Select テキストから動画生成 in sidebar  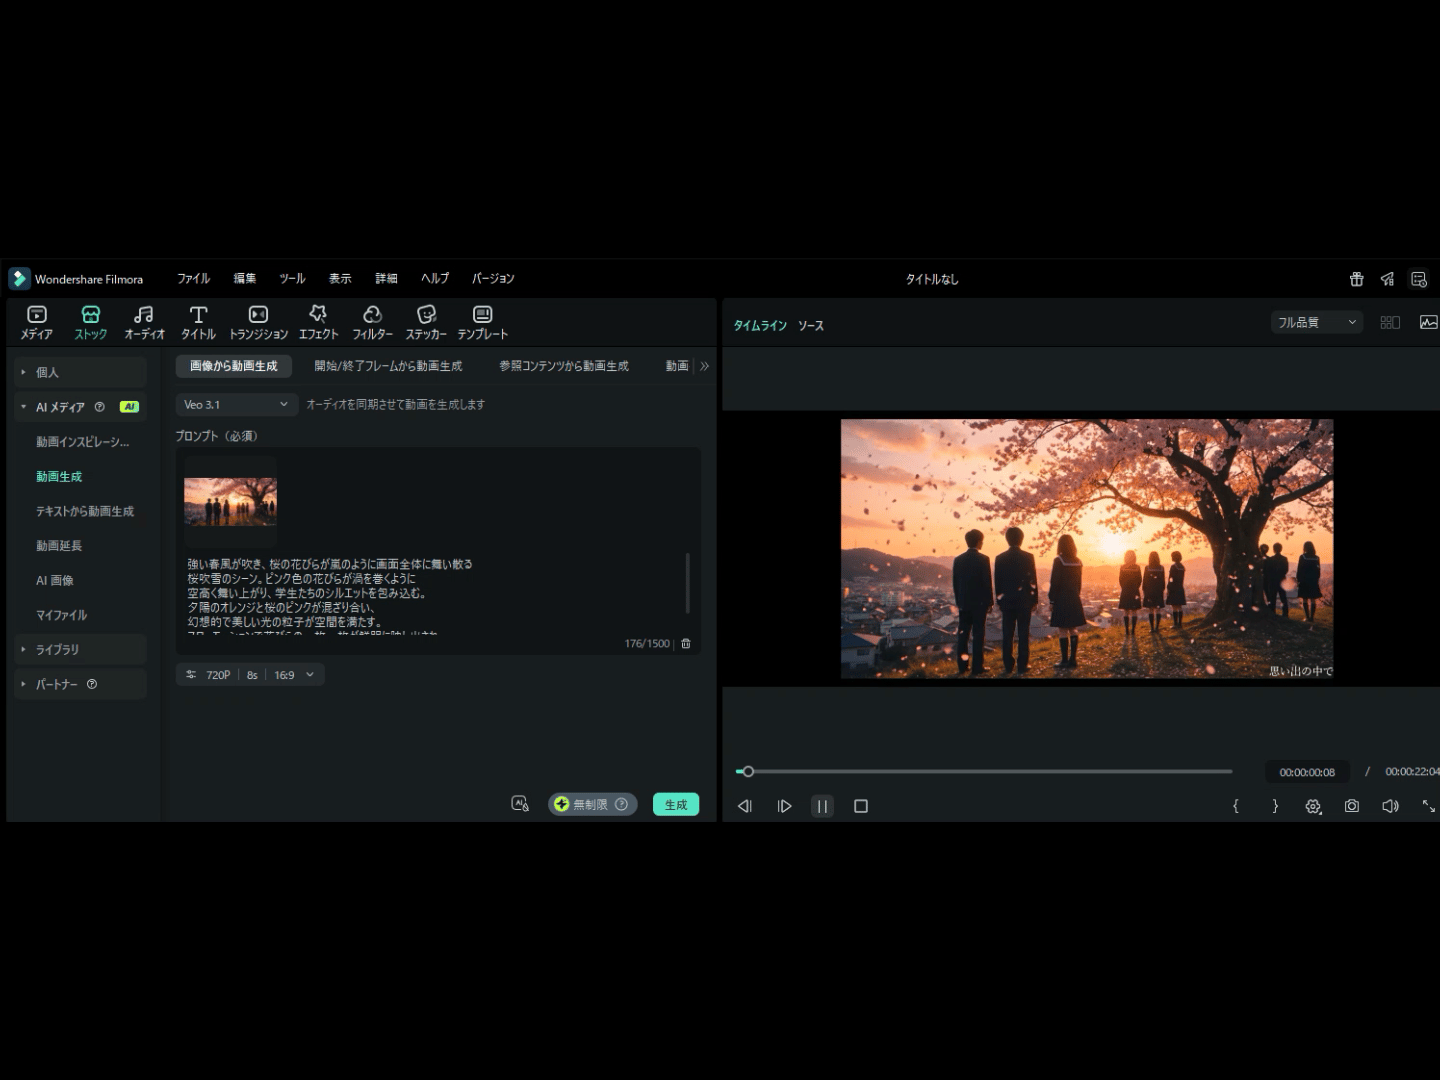85,511
